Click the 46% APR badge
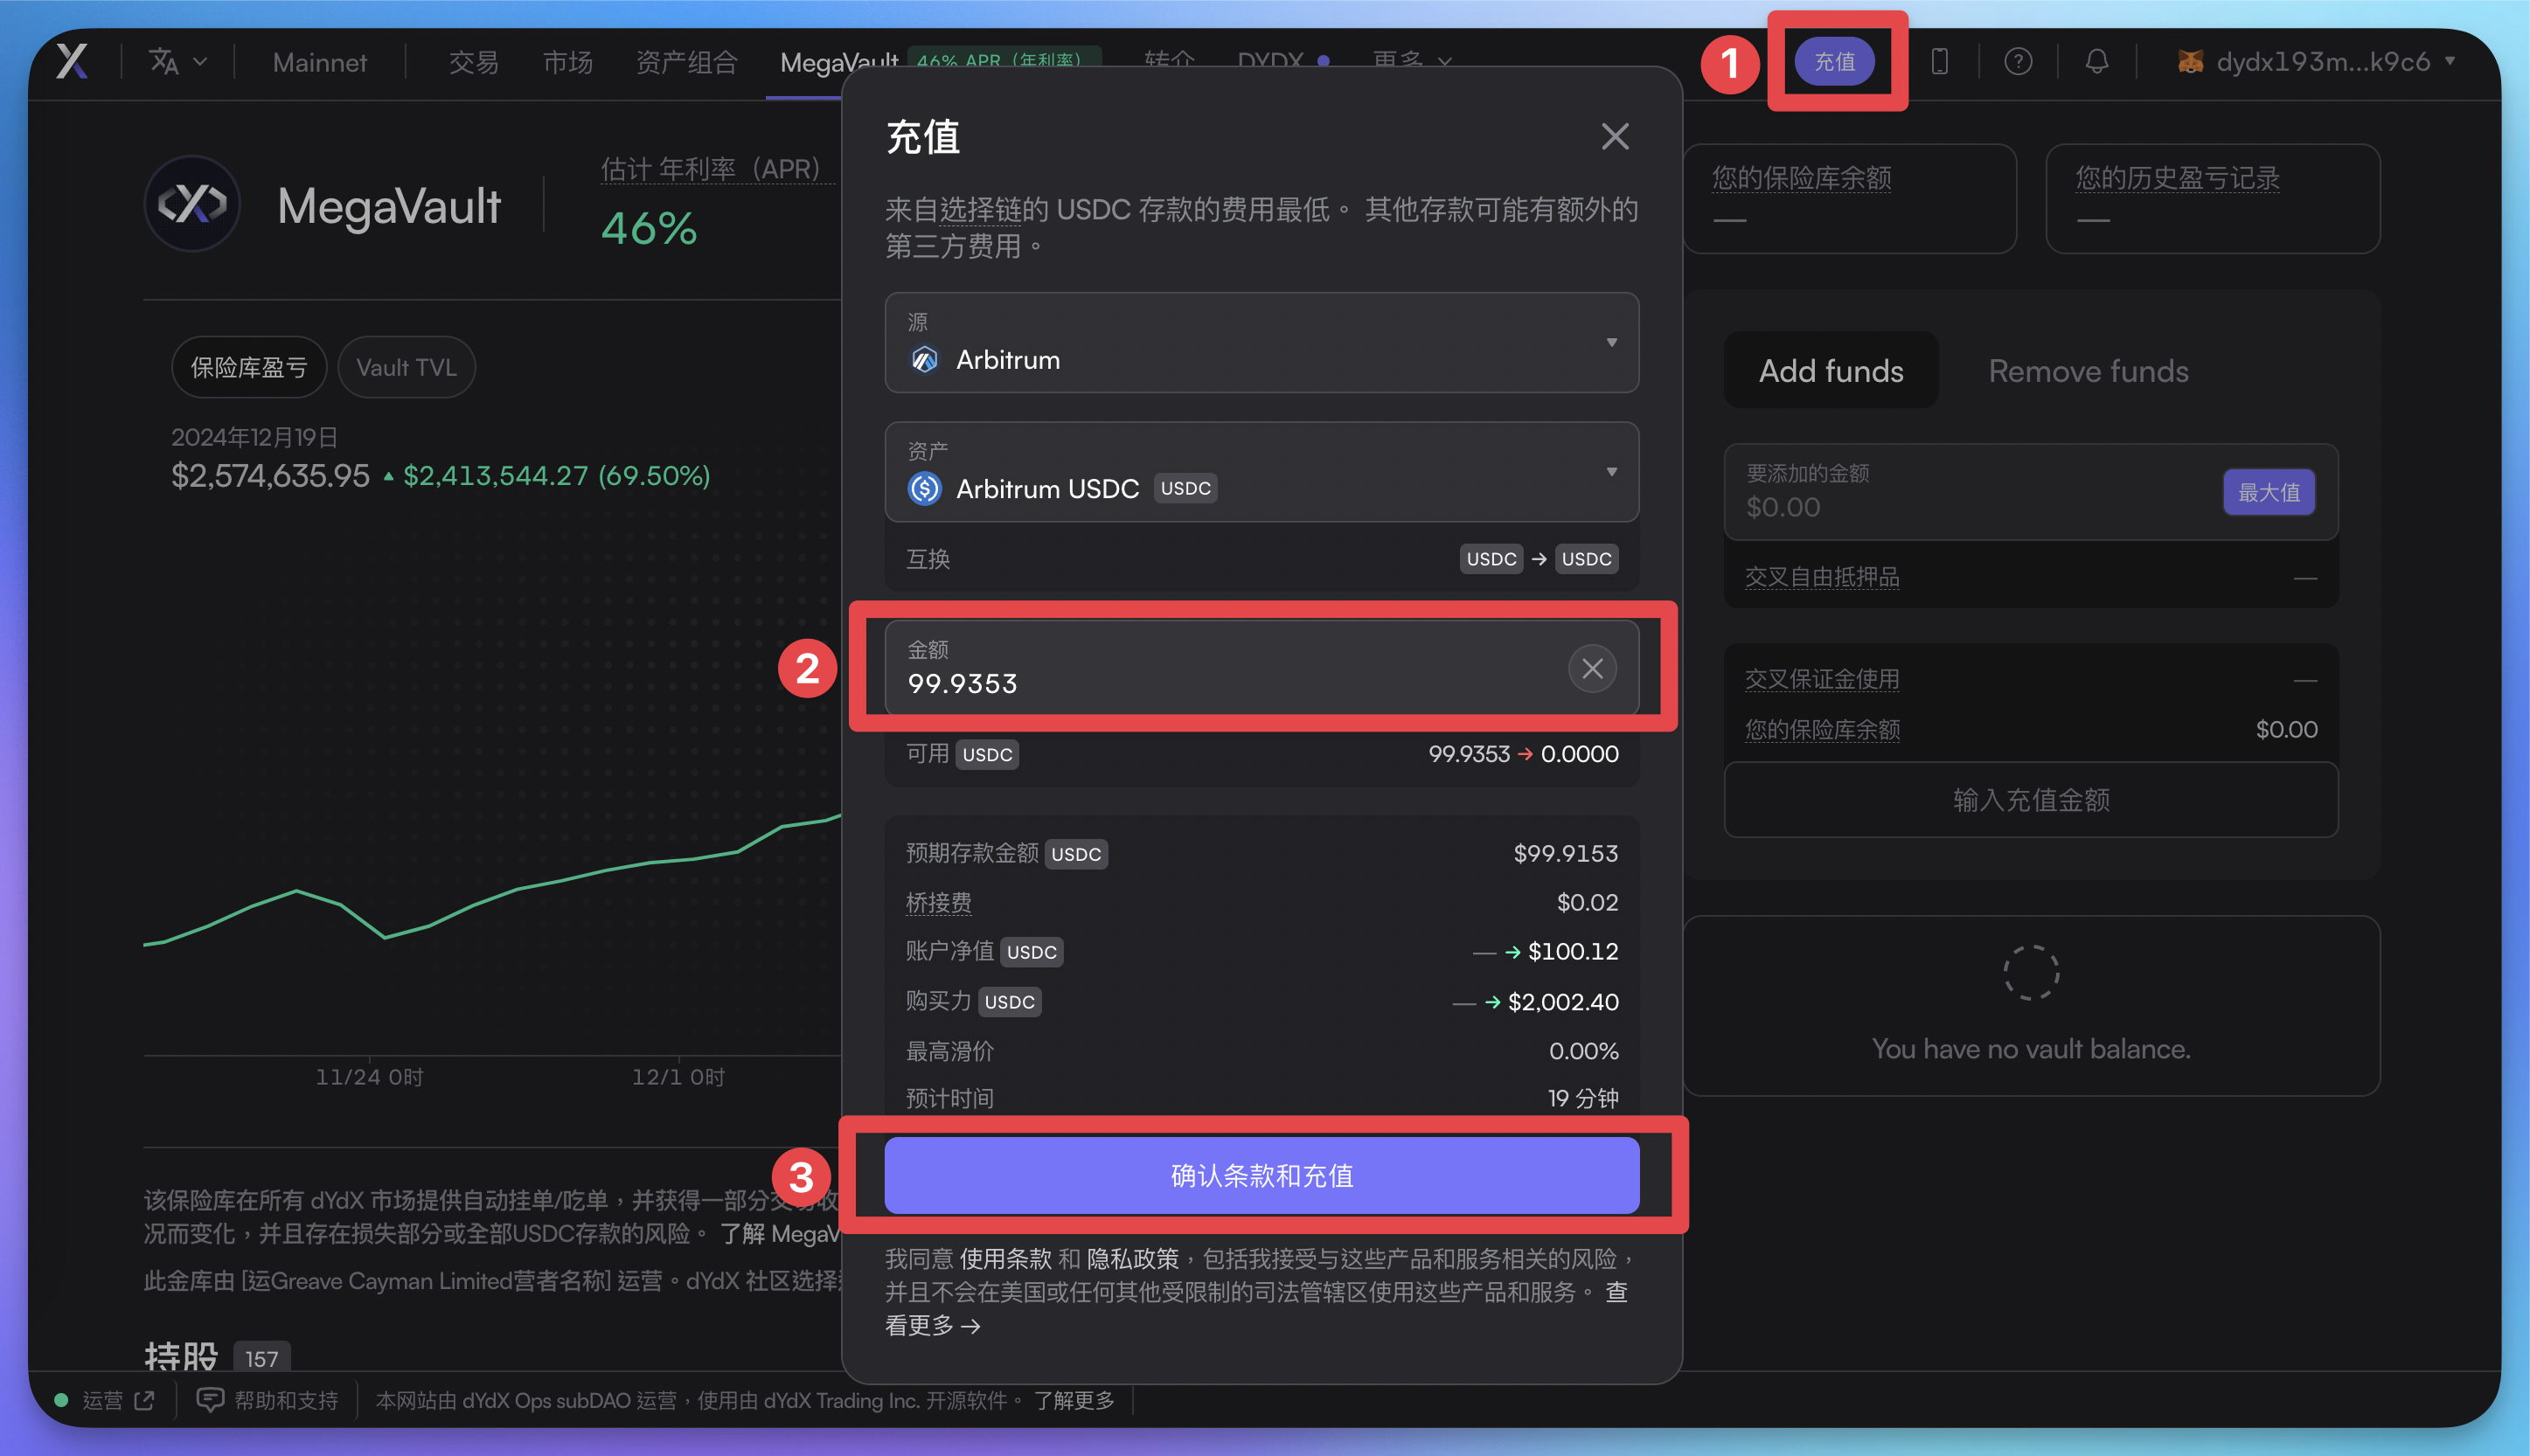This screenshot has height=1456, width=2530. click(x=1003, y=59)
